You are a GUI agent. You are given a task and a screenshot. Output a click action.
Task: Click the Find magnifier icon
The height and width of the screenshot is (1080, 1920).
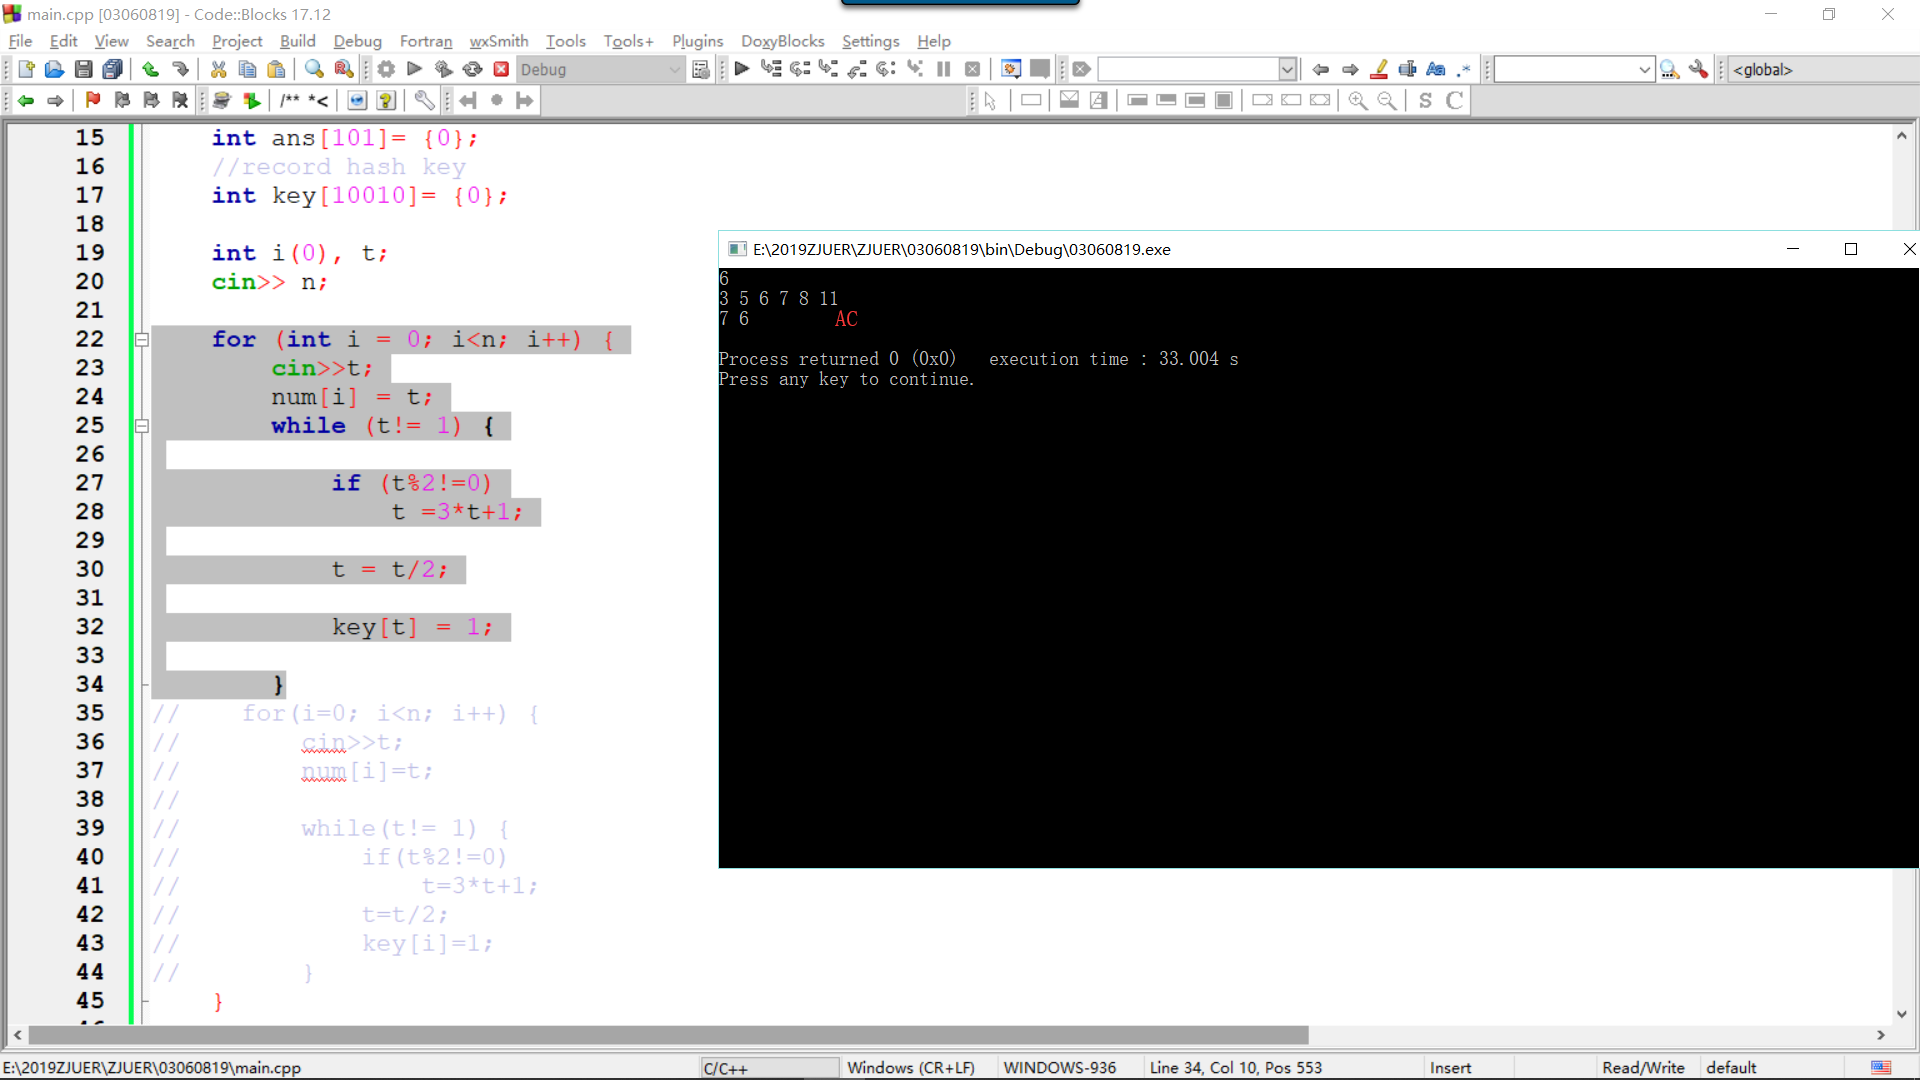[314, 69]
